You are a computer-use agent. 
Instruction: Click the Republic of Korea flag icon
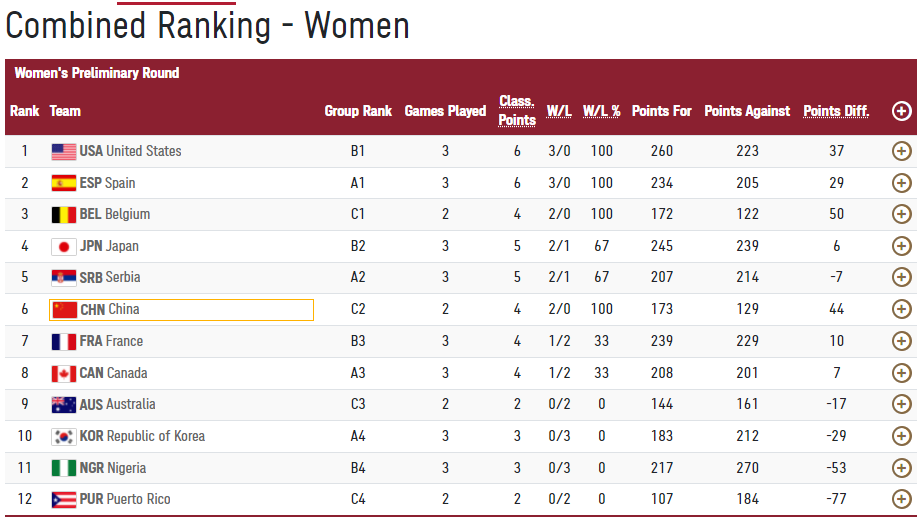pos(64,437)
